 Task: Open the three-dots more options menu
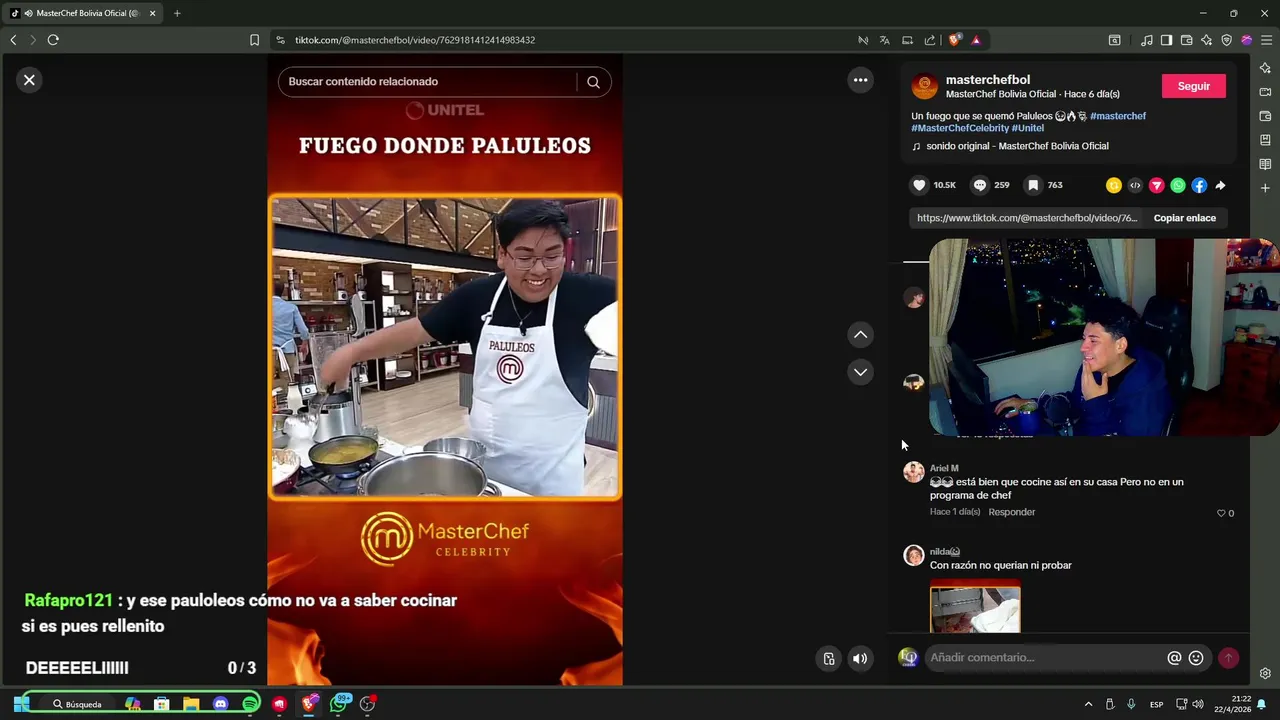click(860, 80)
